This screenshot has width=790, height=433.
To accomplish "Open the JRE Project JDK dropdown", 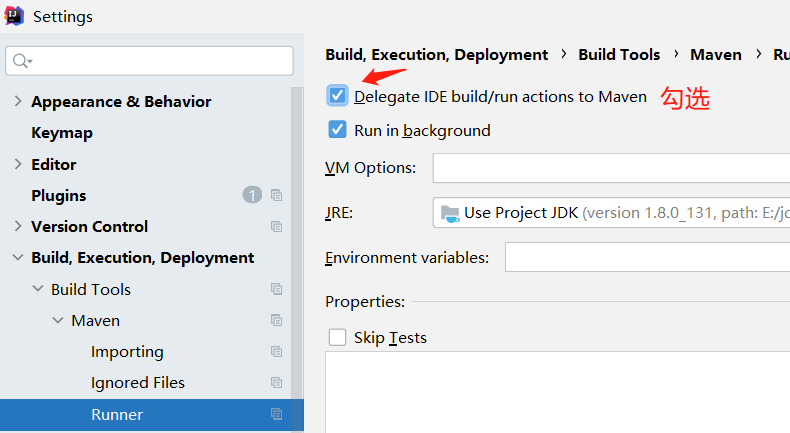I will (x=611, y=213).
